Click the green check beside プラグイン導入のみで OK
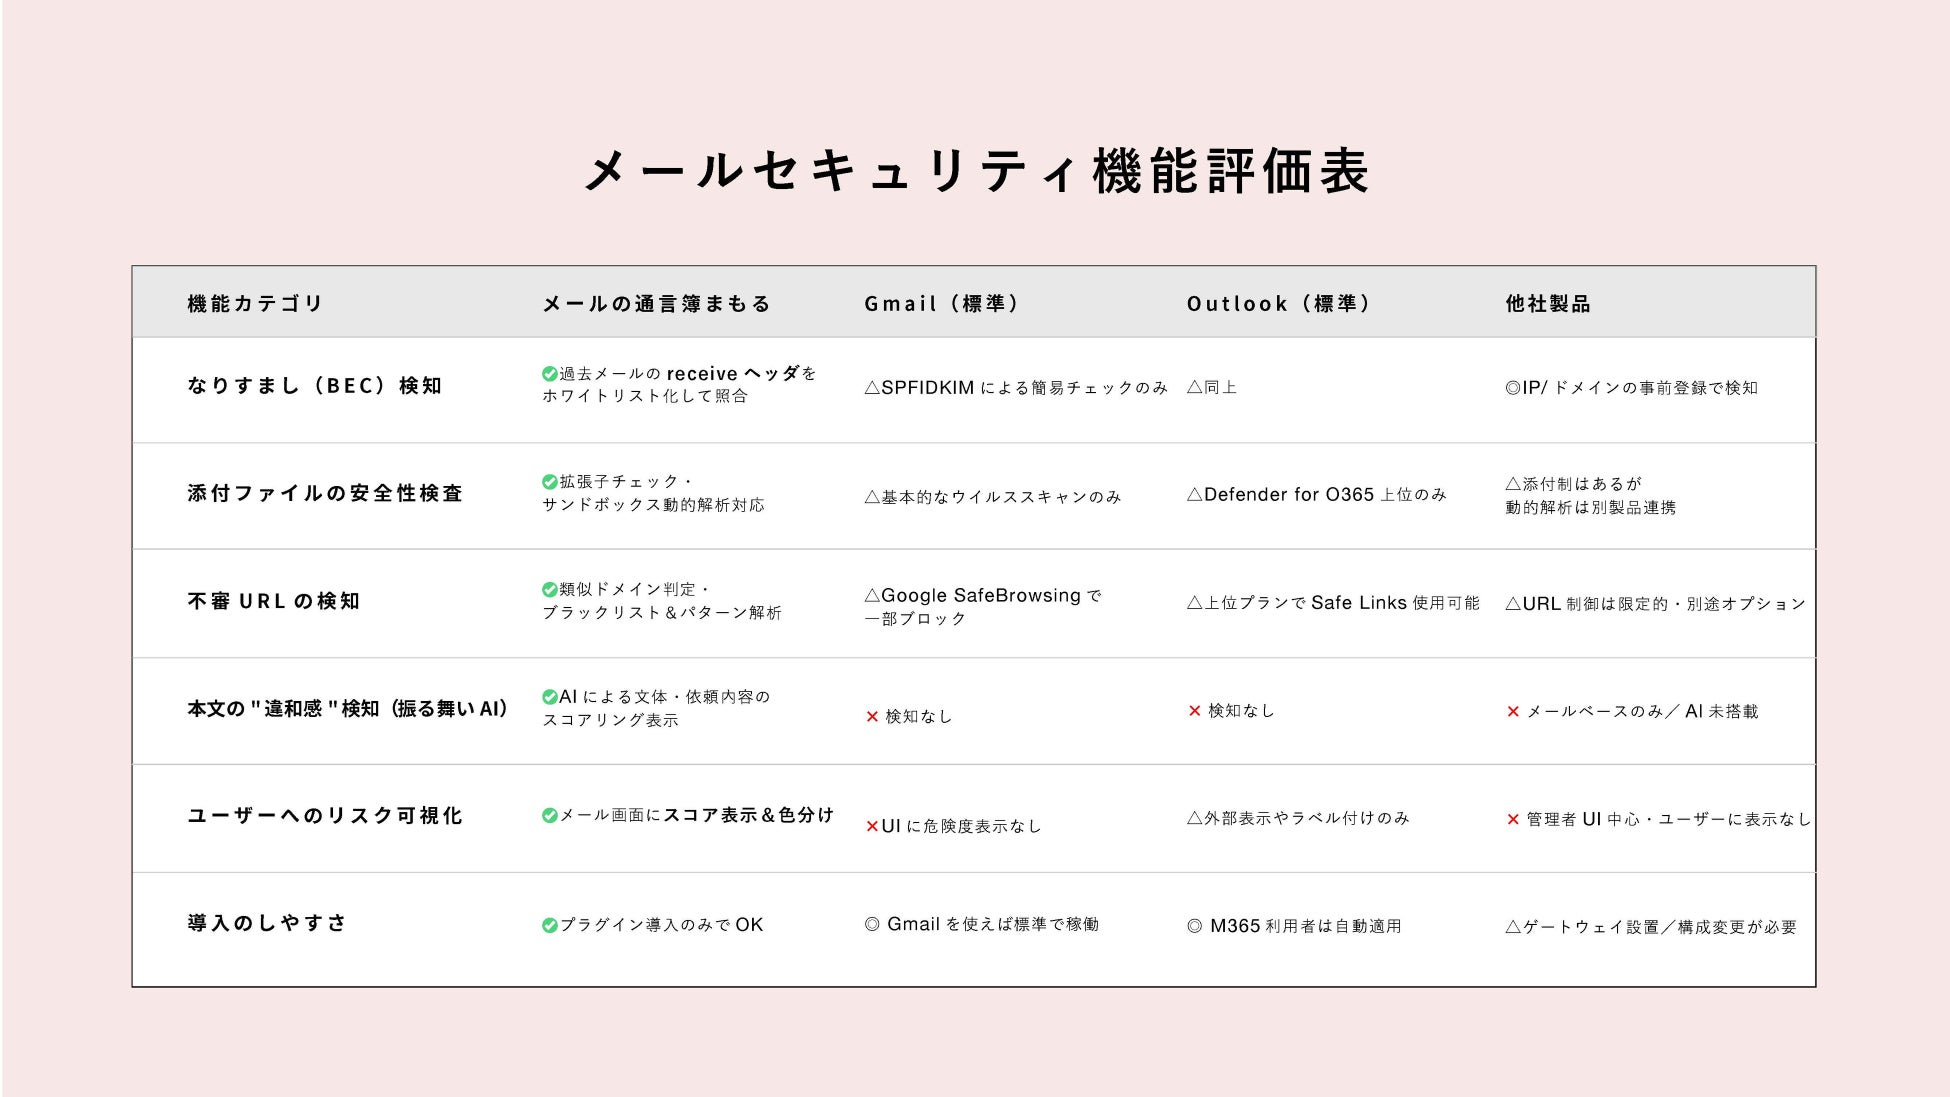 [x=549, y=926]
